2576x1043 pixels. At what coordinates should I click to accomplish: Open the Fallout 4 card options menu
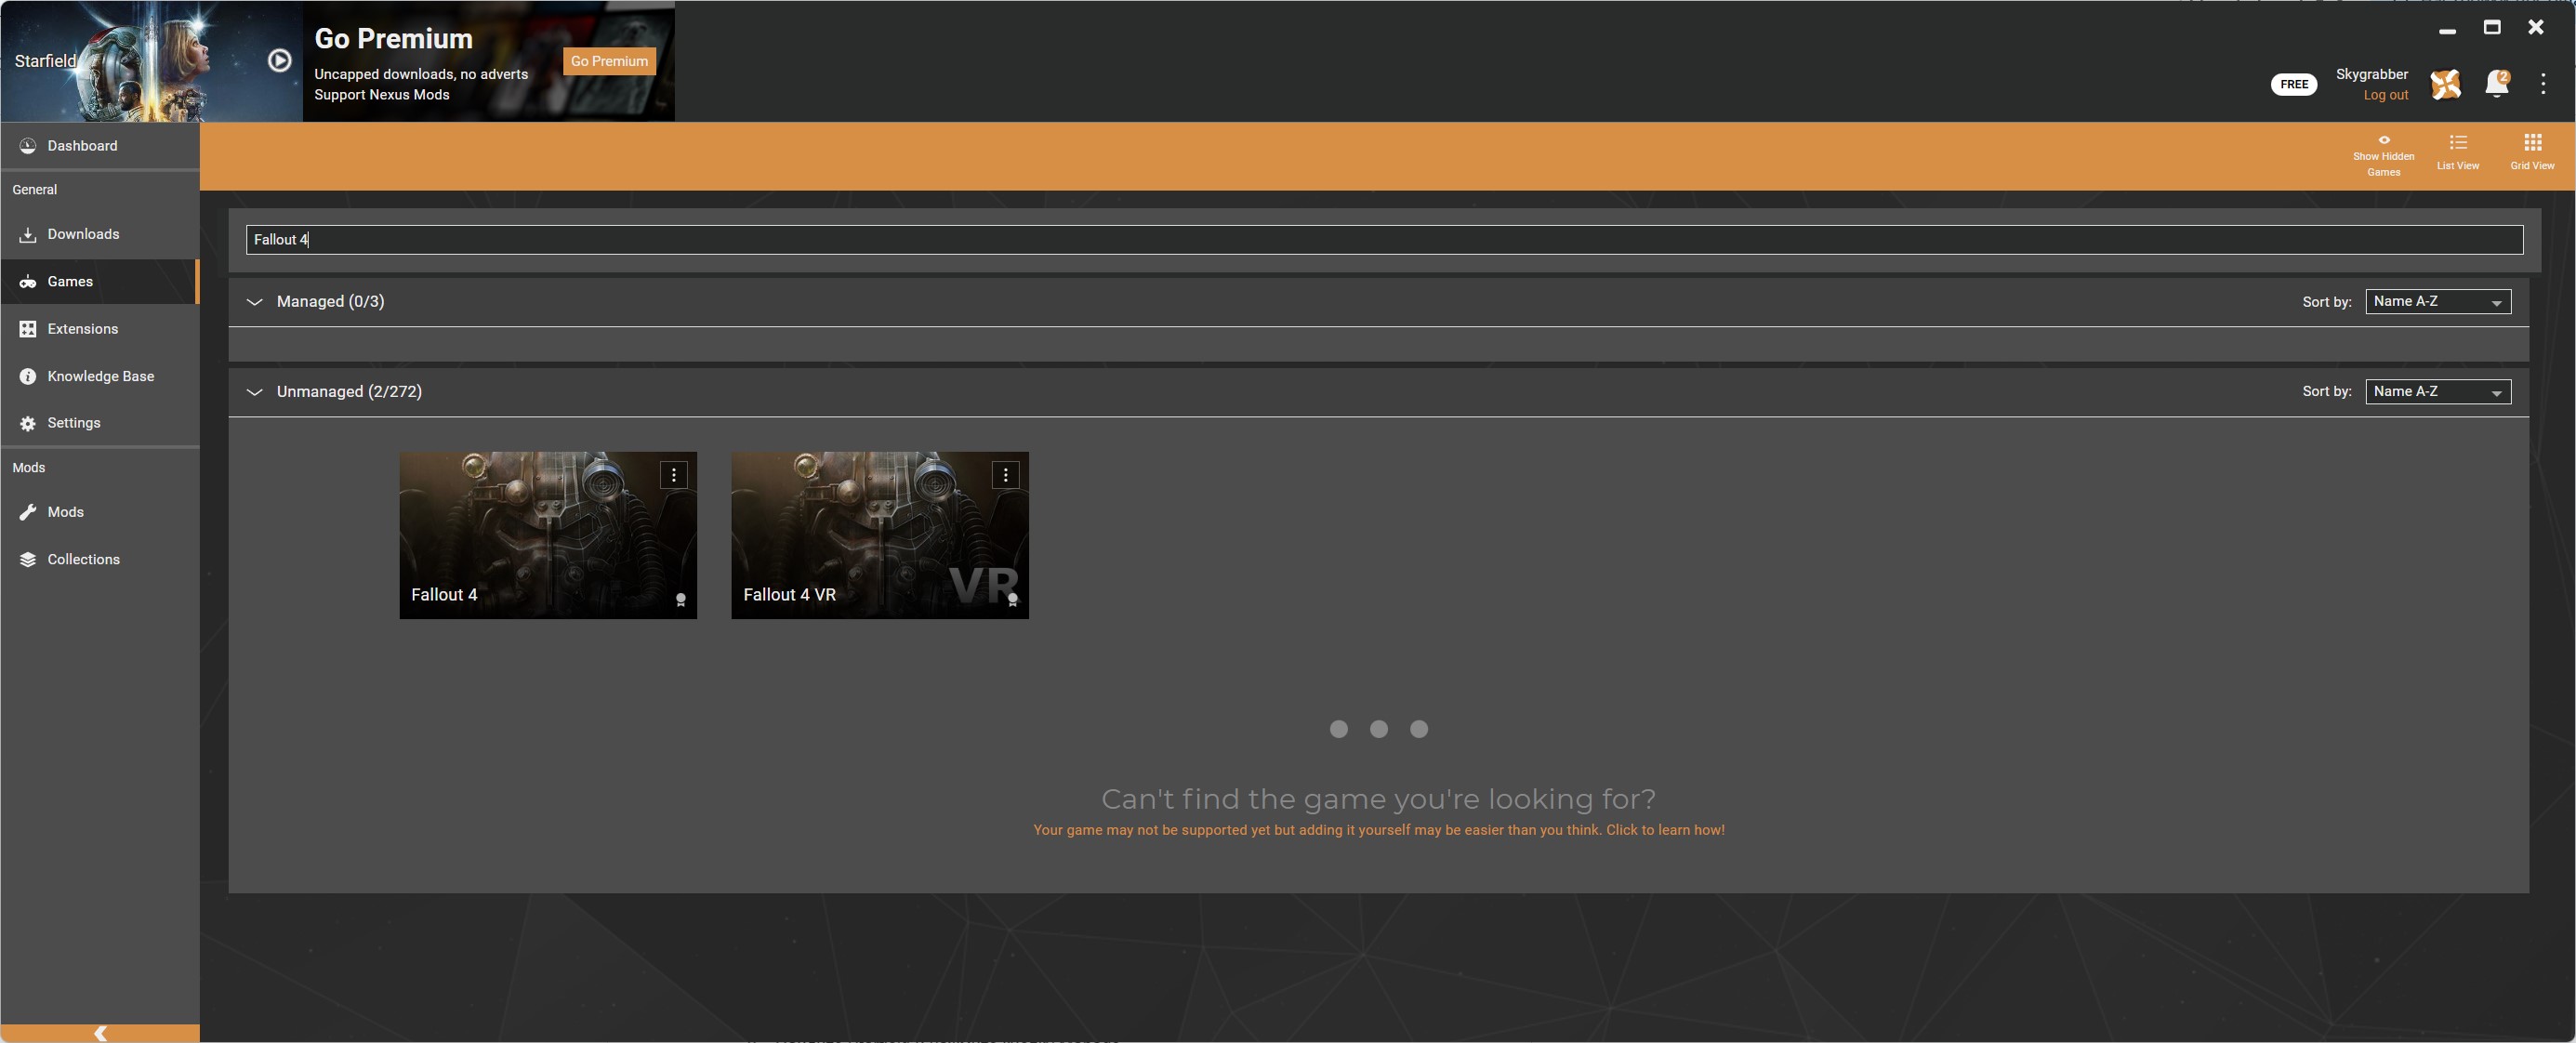(x=674, y=475)
